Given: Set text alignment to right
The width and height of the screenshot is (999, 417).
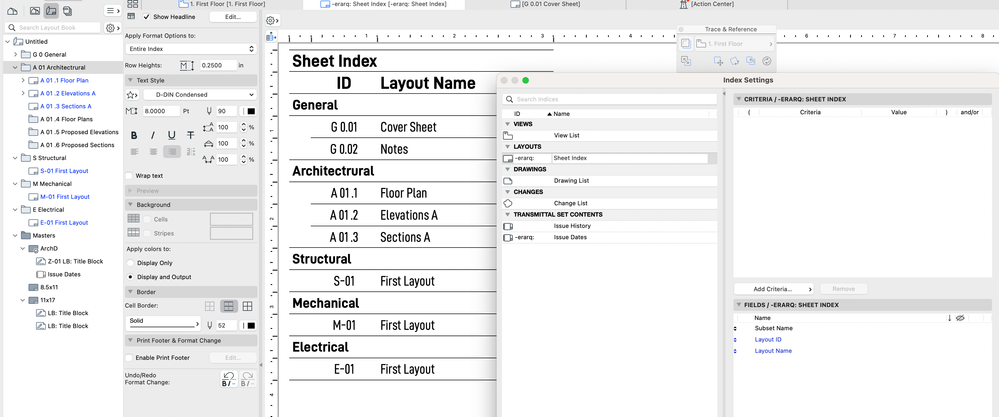Looking at the screenshot, I should pyautogui.click(x=171, y=152).
